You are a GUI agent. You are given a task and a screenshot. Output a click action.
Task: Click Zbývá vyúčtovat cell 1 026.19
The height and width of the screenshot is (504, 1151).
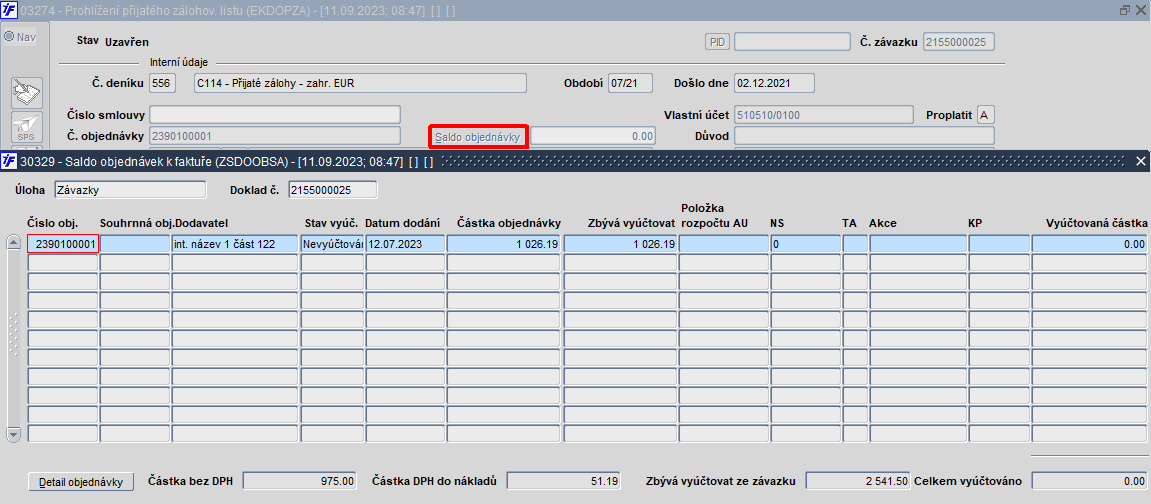(x=620, y=244)
